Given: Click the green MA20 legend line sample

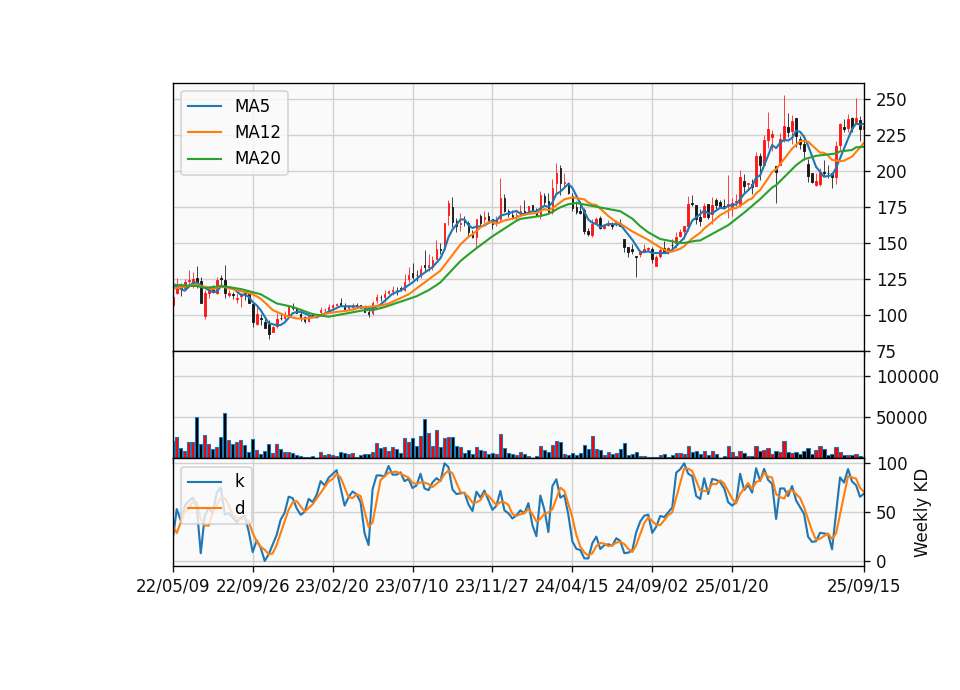Looking at the screenshot, I should pyautogui.click(x=204, y=159).
